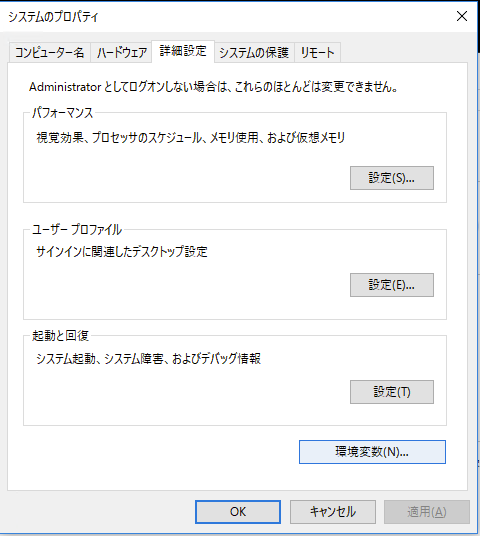Click the パフォーマンス group label

pyautogui.click(x=63, y=112)
